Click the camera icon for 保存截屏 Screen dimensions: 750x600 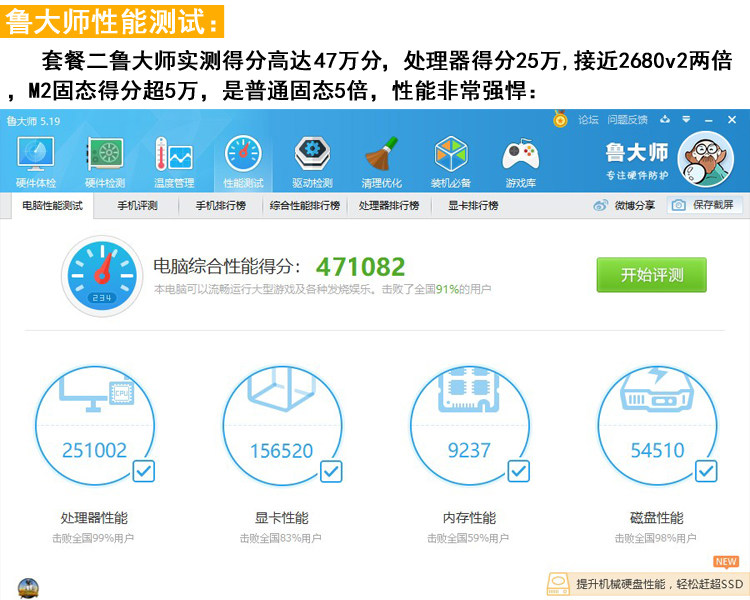click(678, 205)
